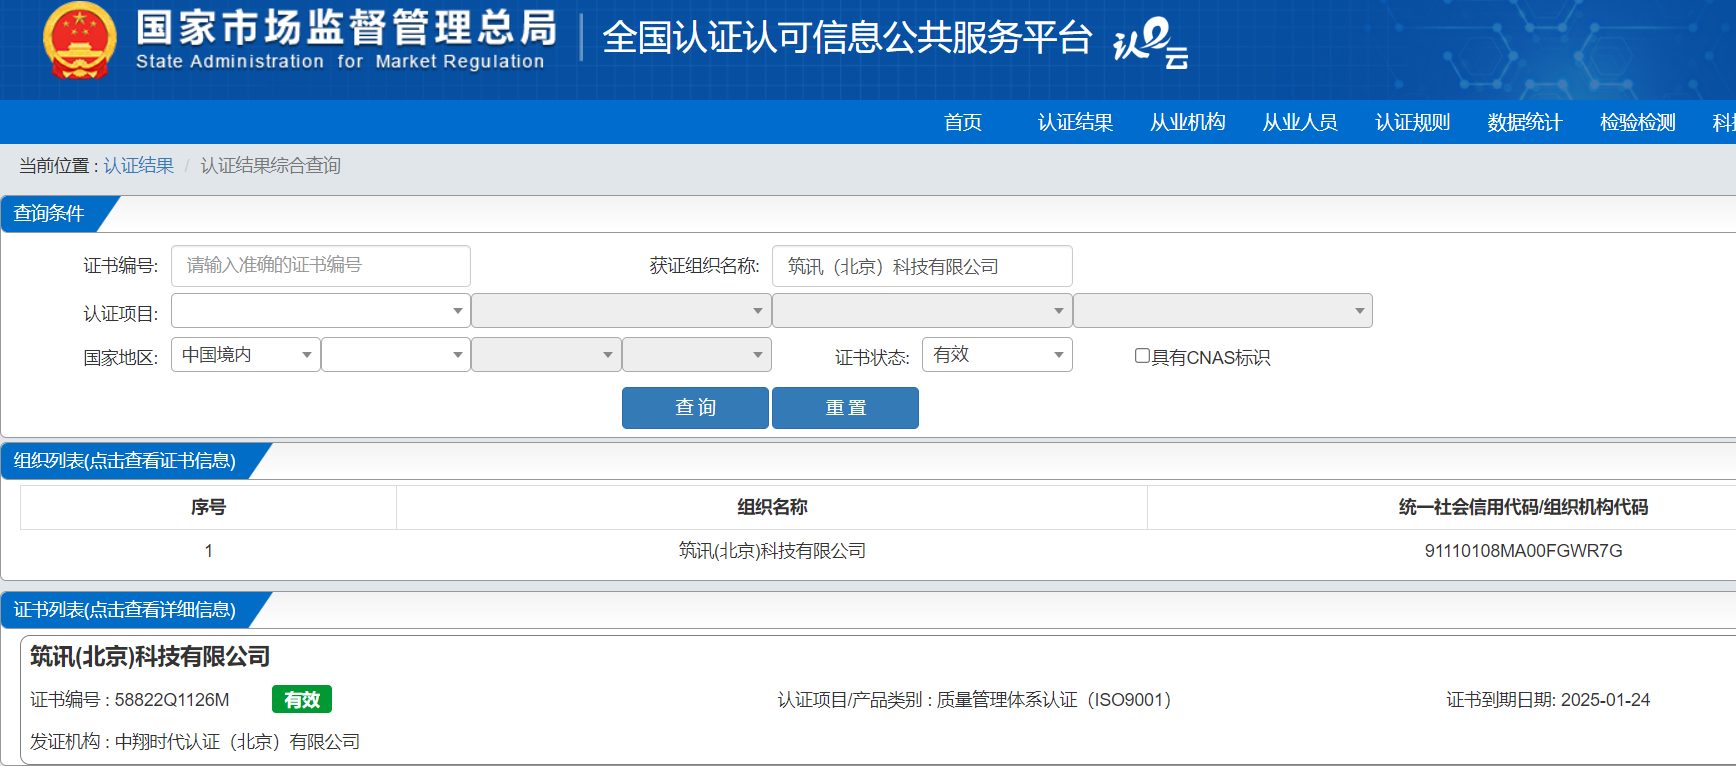The height and width of the screenshot is (766, 1736).
Task: Click certificate number 58822Q1126M
Action: tap(172, 700)
